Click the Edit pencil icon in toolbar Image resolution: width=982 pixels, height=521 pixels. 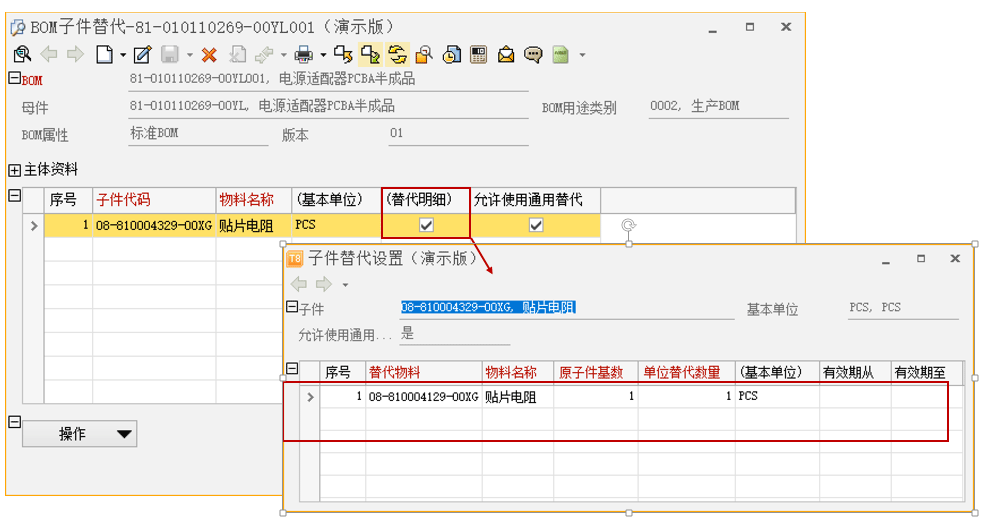tap(142, 54)
